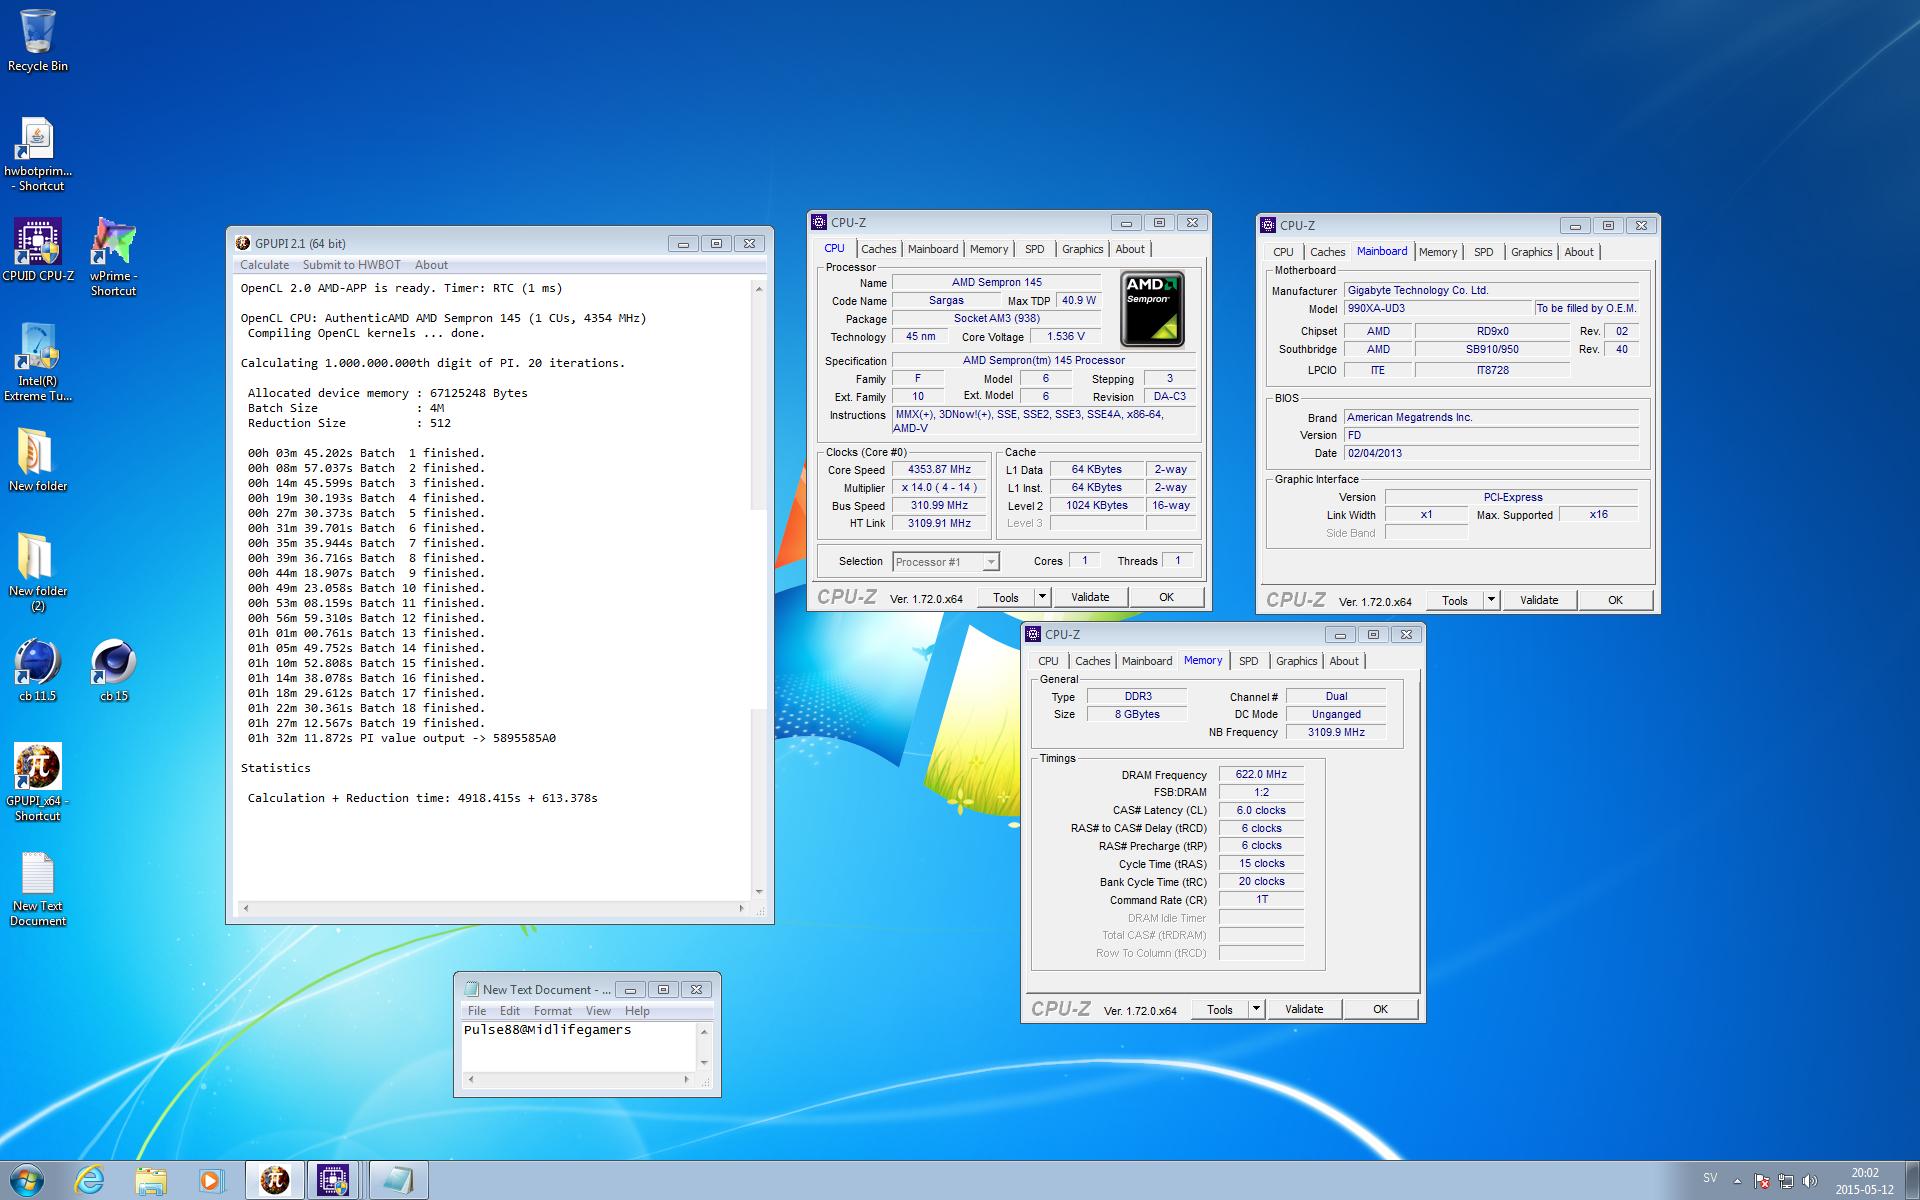The image size is (1920, 1200).
Task: Click the Core Voltage 1.536 V value
Action: coord(1065,337)
